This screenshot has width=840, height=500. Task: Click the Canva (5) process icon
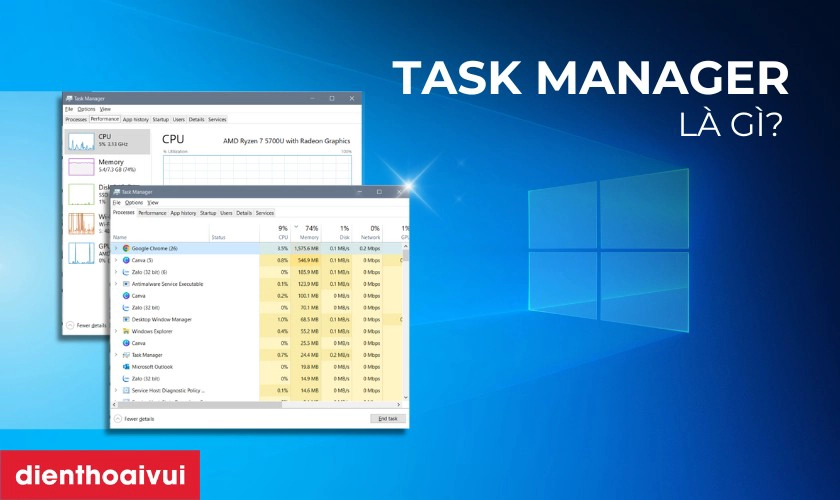(x=126, y=260)
